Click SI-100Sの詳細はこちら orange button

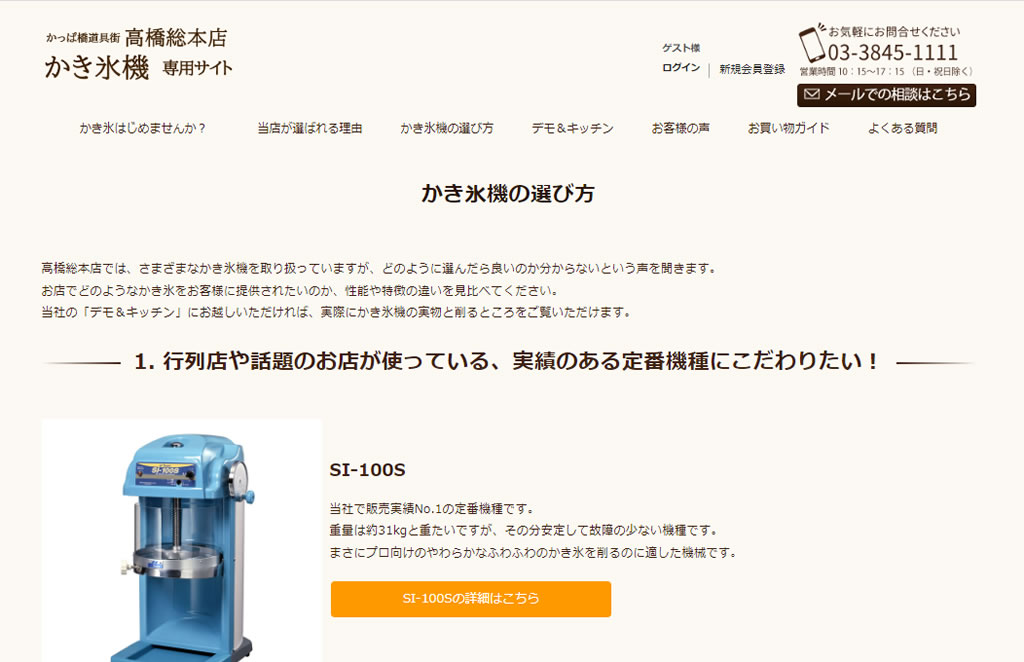coord(471,599)
